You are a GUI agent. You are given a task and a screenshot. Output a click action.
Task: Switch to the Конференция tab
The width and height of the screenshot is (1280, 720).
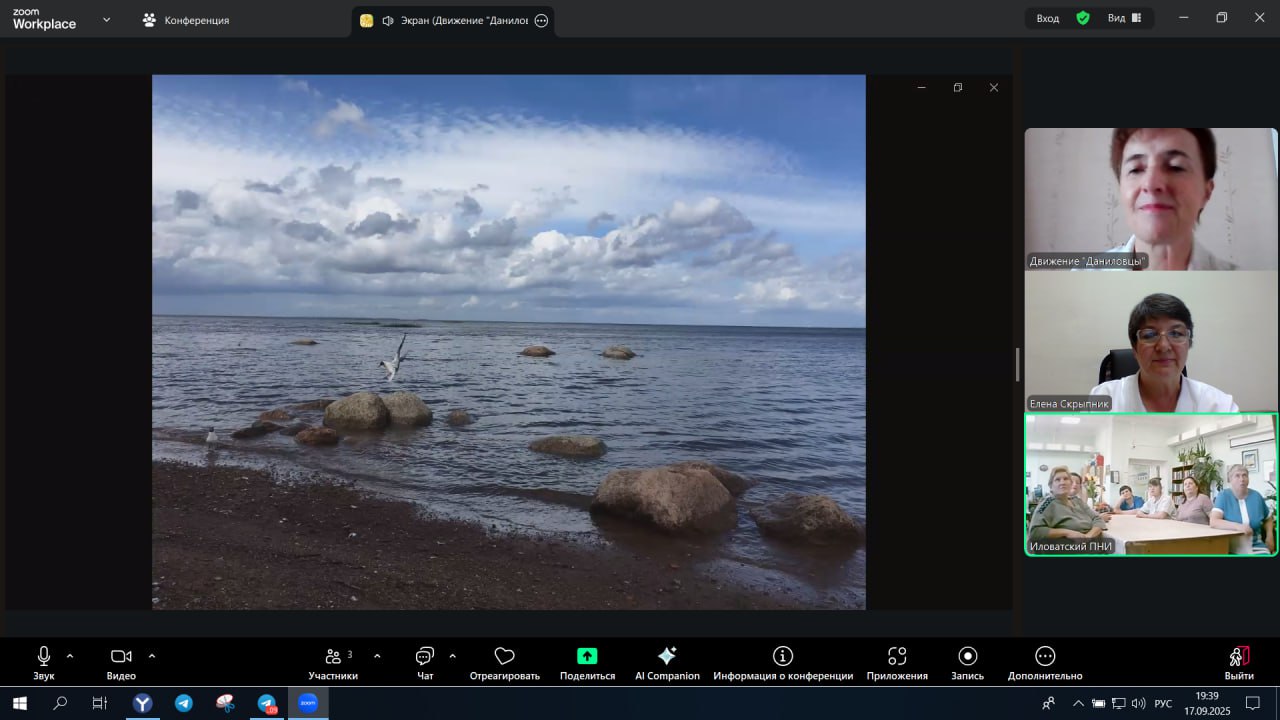[x=186, y=20]
